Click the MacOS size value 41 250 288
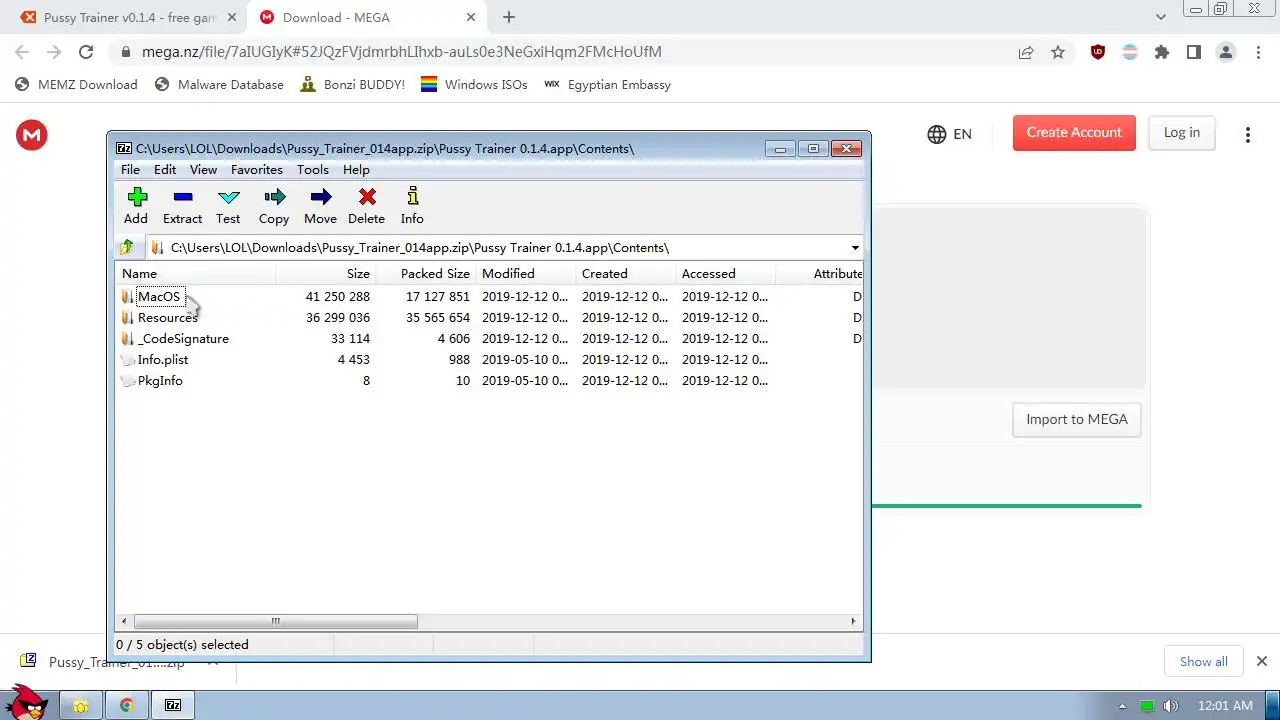This screenshot has height=720, width=1280. 338,297
